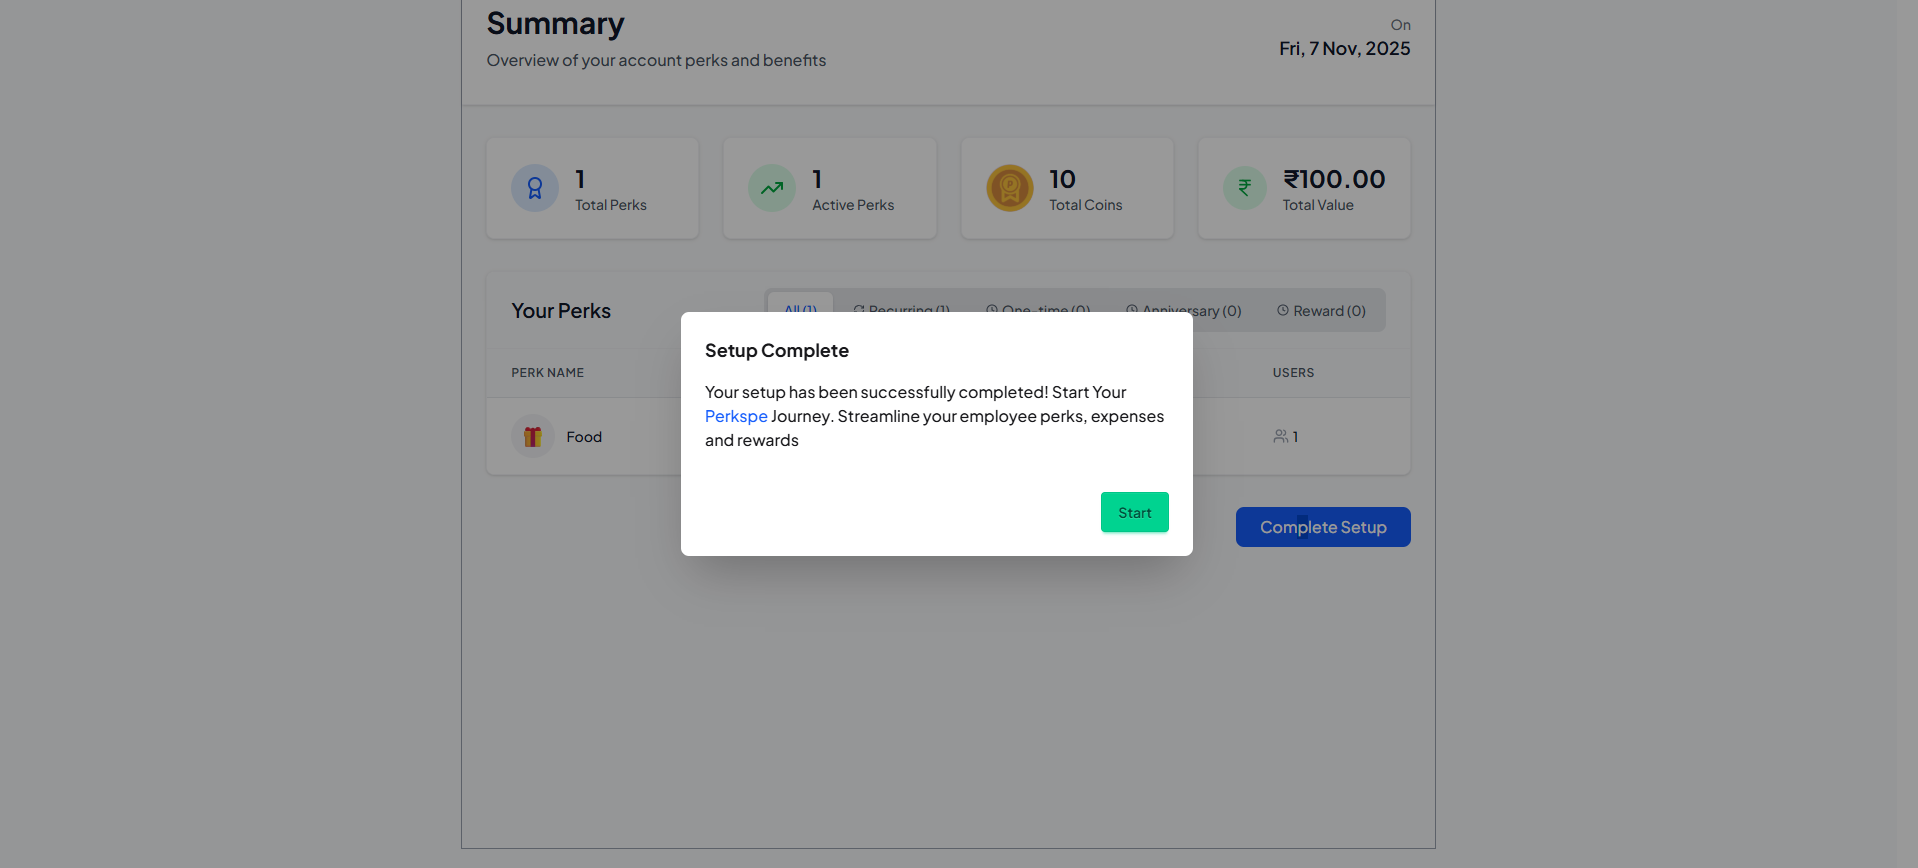Click the blue Complete Setup button
This screenshot has width=1918, height=868.
1322,527
